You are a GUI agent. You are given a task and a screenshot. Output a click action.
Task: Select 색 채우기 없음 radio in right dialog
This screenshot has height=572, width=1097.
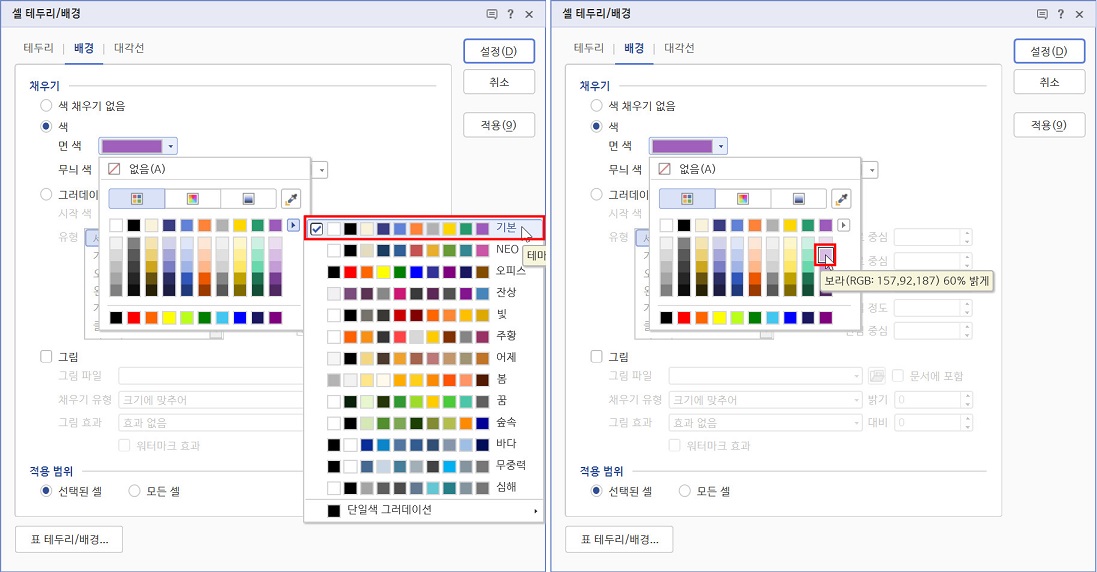[597, 106]
